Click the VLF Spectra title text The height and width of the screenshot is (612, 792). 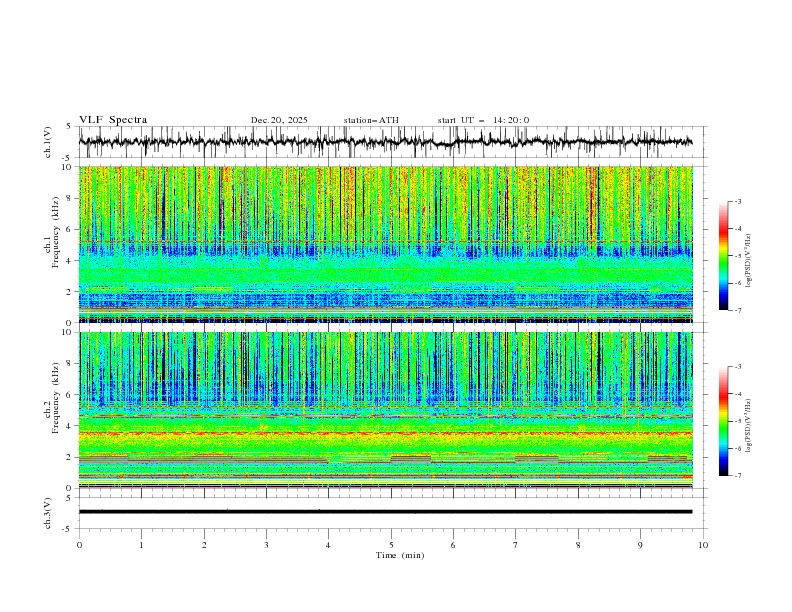[113, 120]
